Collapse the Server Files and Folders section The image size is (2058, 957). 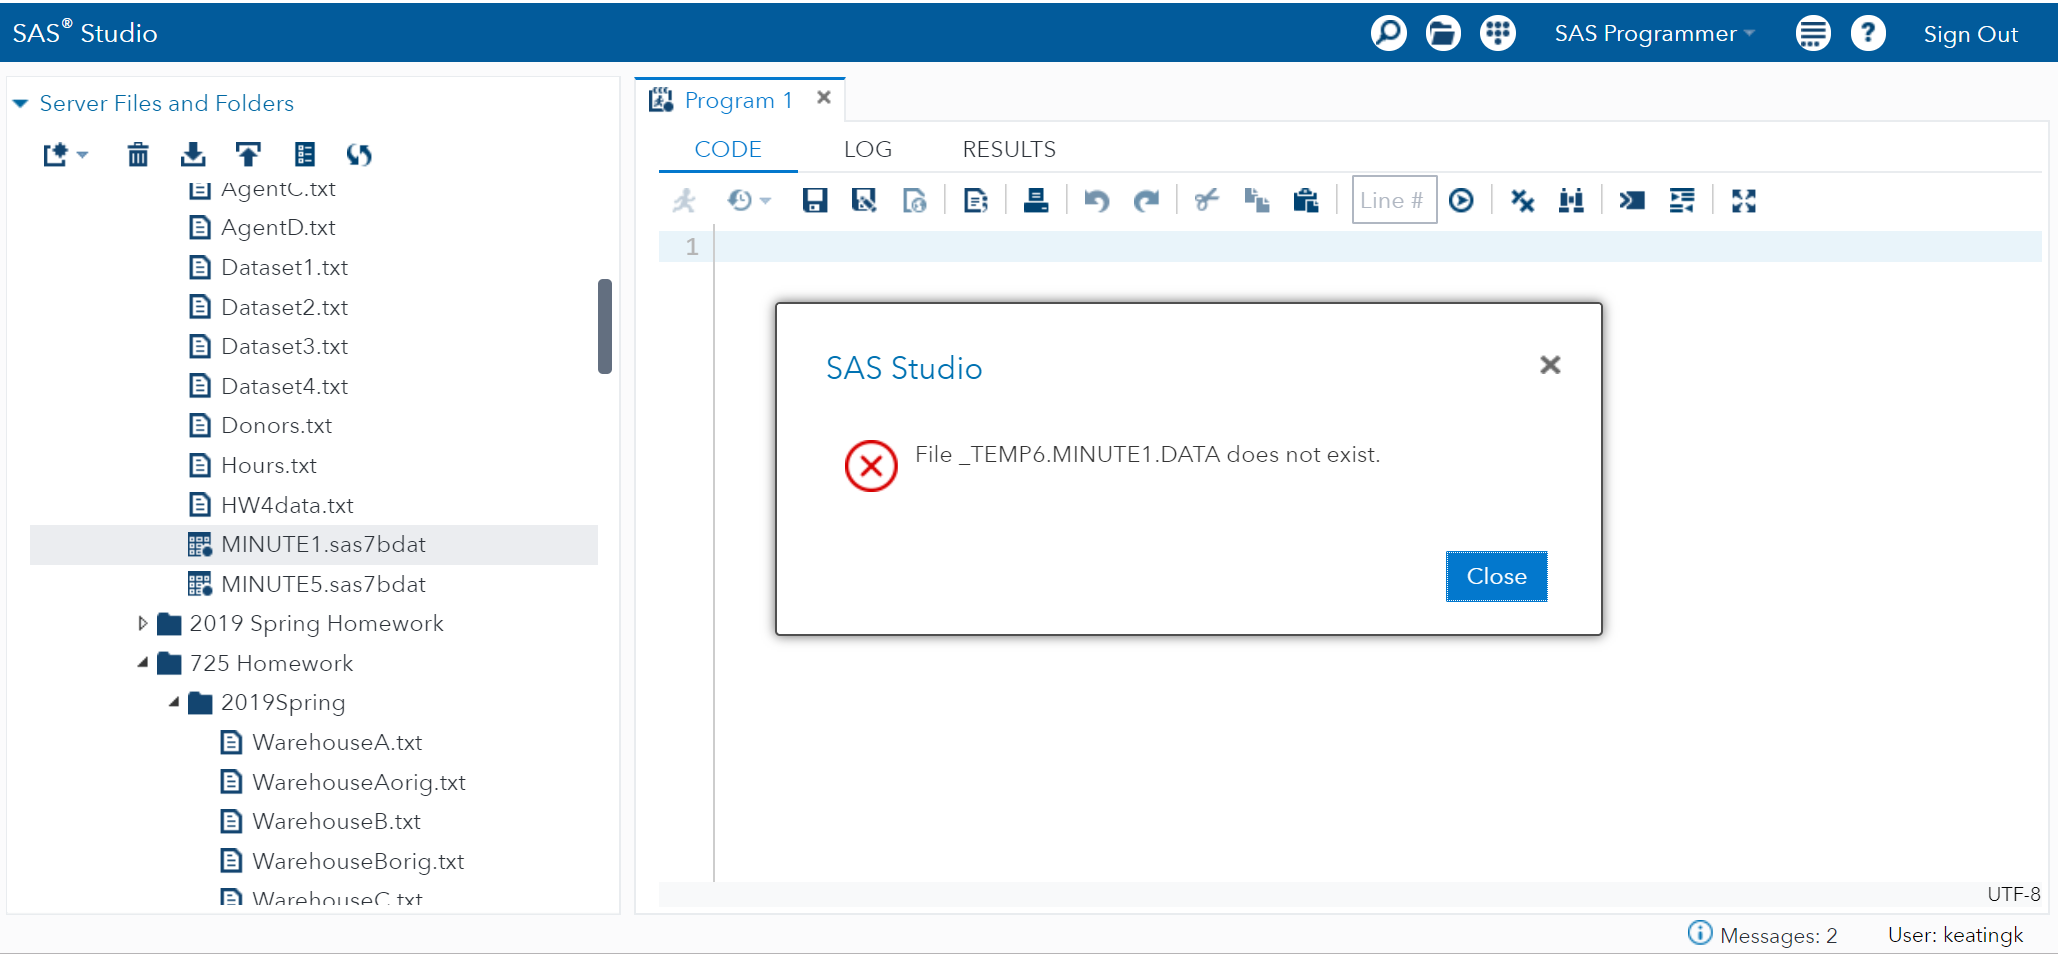20,103
